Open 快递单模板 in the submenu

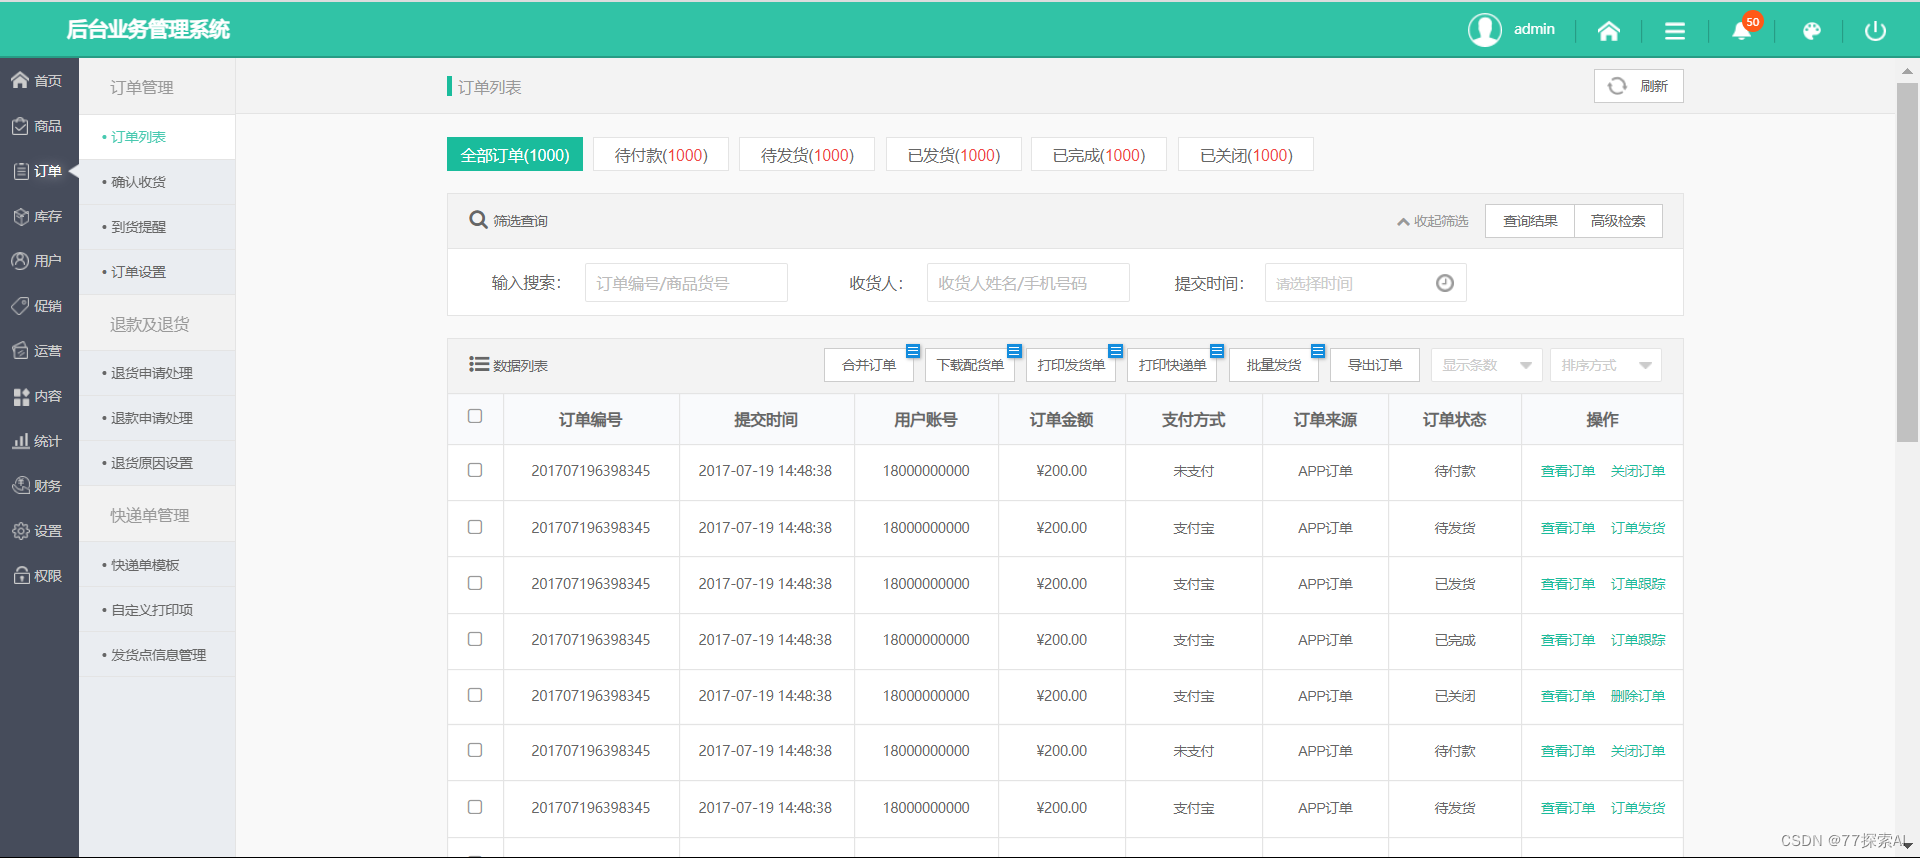click(157, 565)
